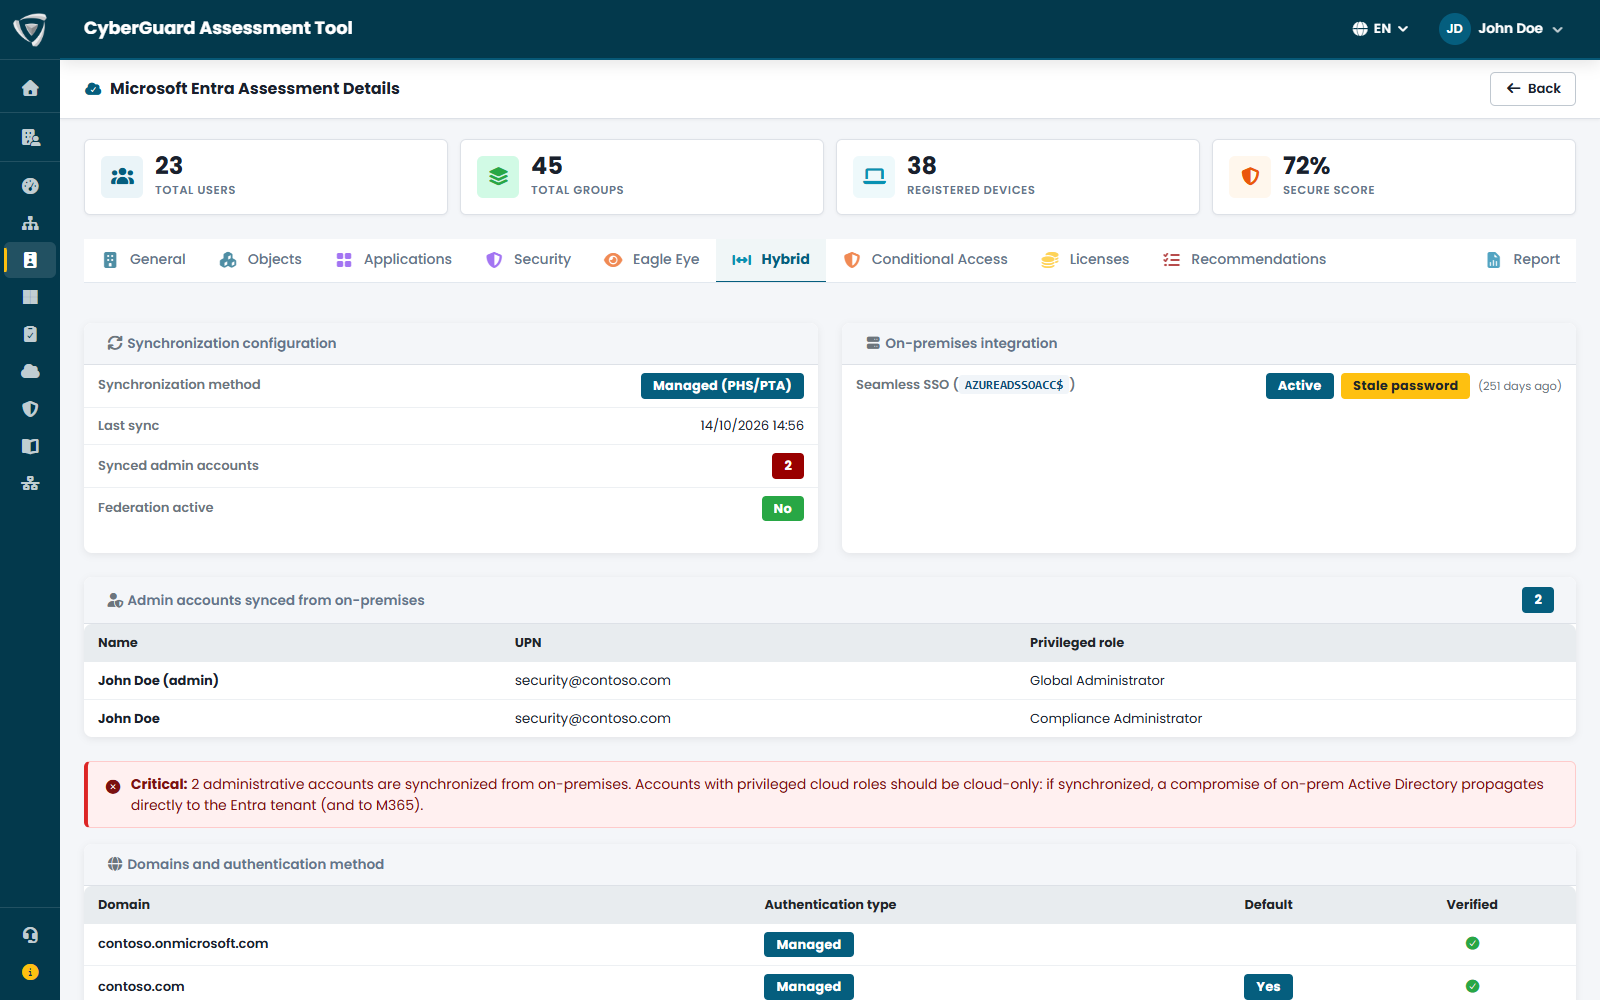Screen dimensions: 1600x1000
Task: Open the cloud sidebar icon
Action: click(x=30, y=371)
